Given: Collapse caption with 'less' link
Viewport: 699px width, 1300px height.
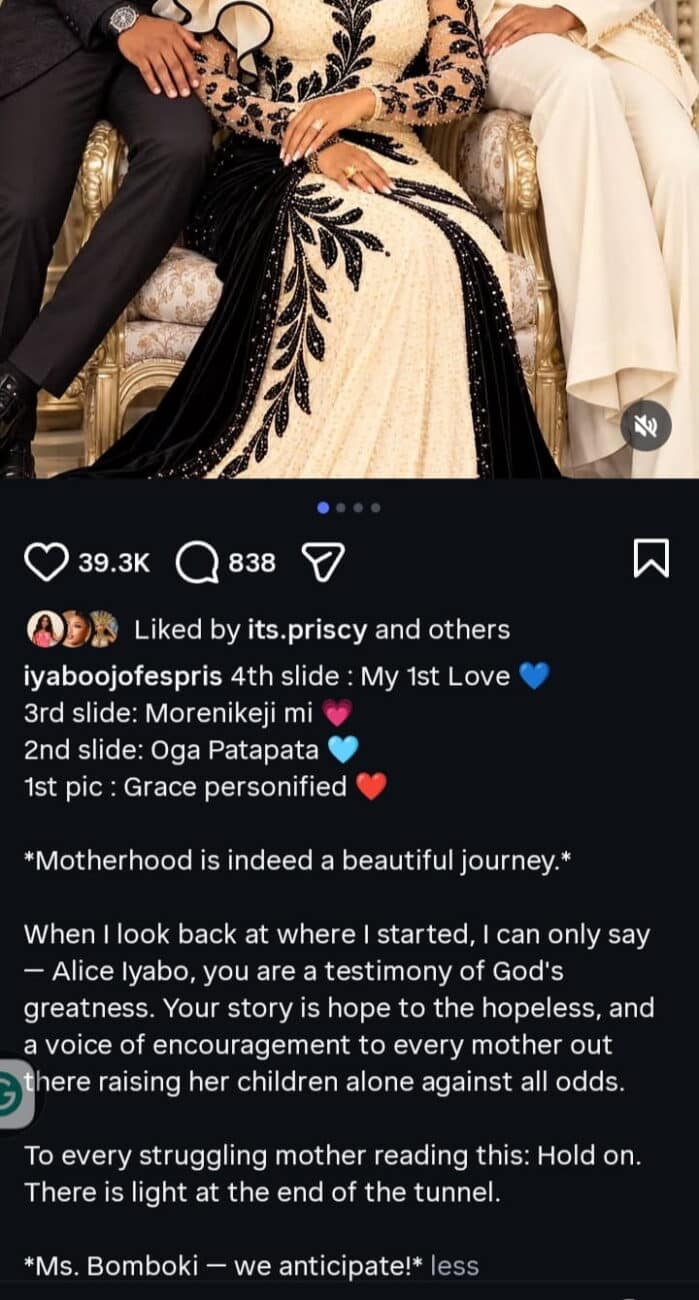Looking at the screenshot, I should tap(454, 1266).
